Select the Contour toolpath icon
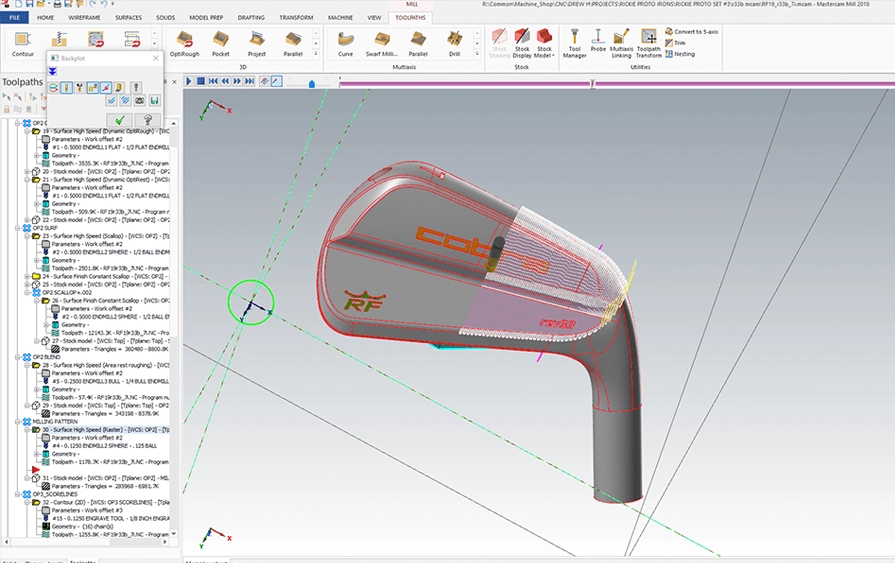 coord(22,43)
